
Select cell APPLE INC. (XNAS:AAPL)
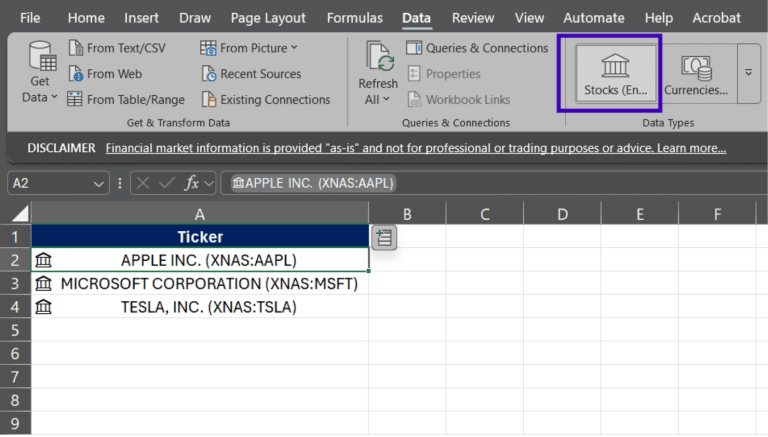(200, 260)
